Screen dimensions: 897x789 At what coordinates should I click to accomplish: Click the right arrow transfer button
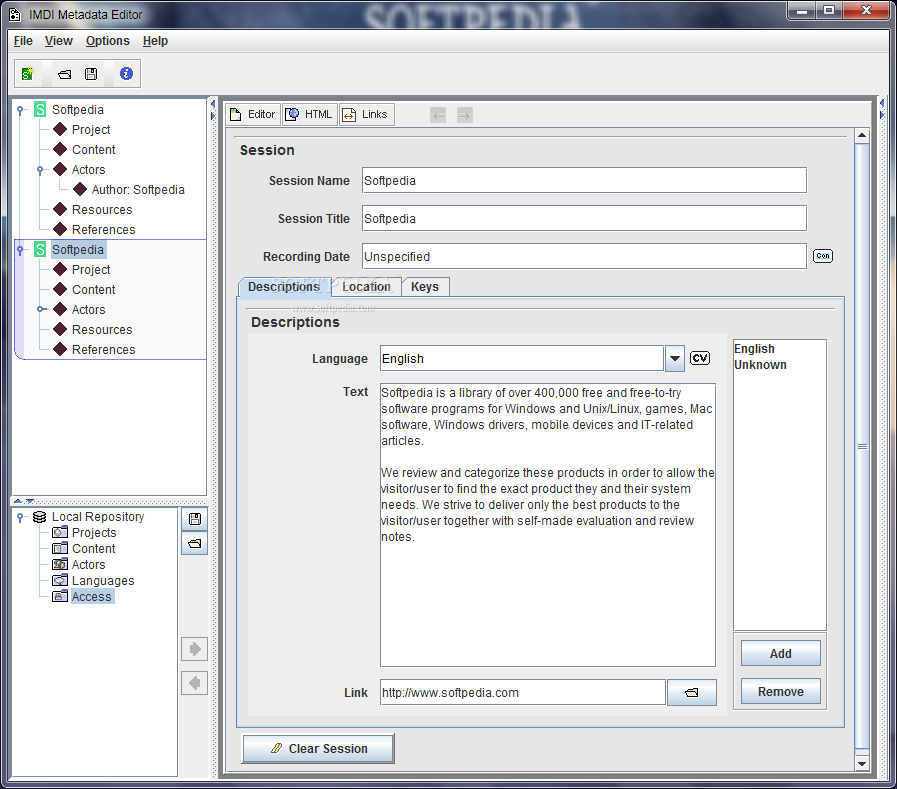pos(195,649)
